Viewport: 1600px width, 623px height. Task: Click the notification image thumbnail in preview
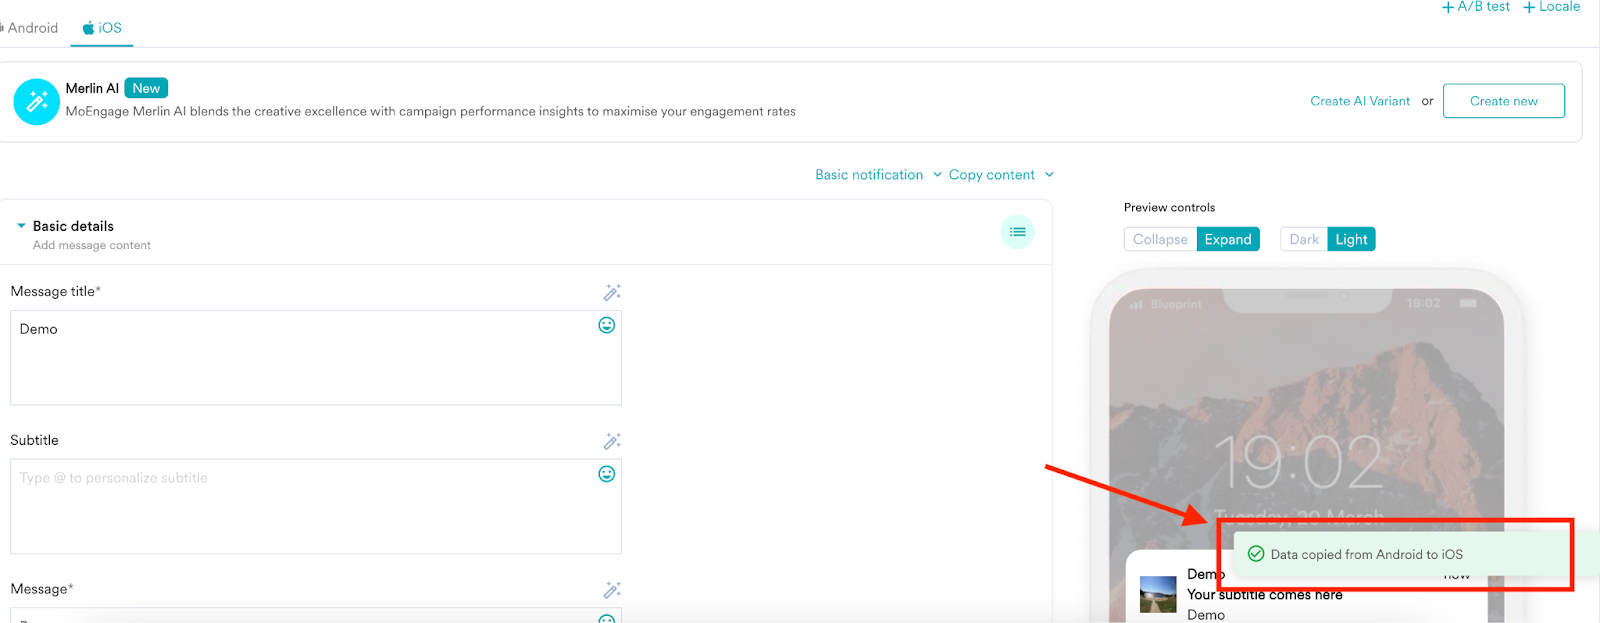1158,594
